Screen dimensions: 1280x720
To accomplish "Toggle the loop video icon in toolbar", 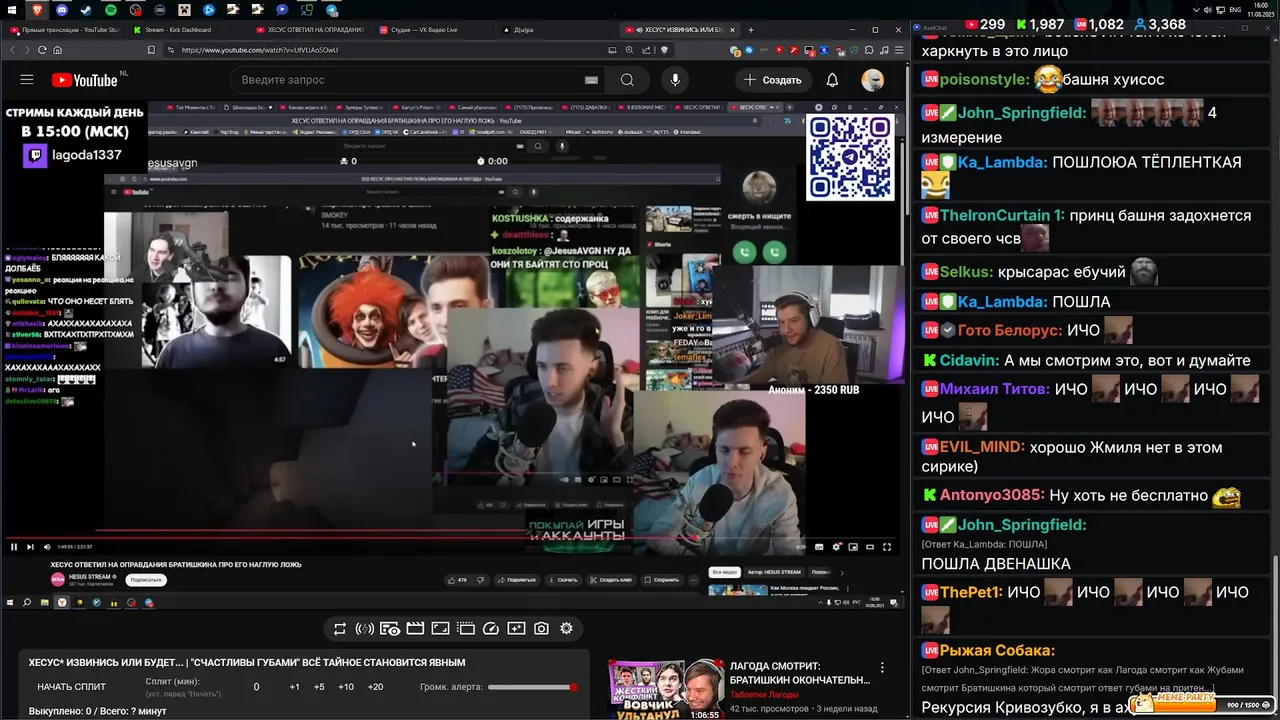I will pyautogui.click(x=340, y=629).
